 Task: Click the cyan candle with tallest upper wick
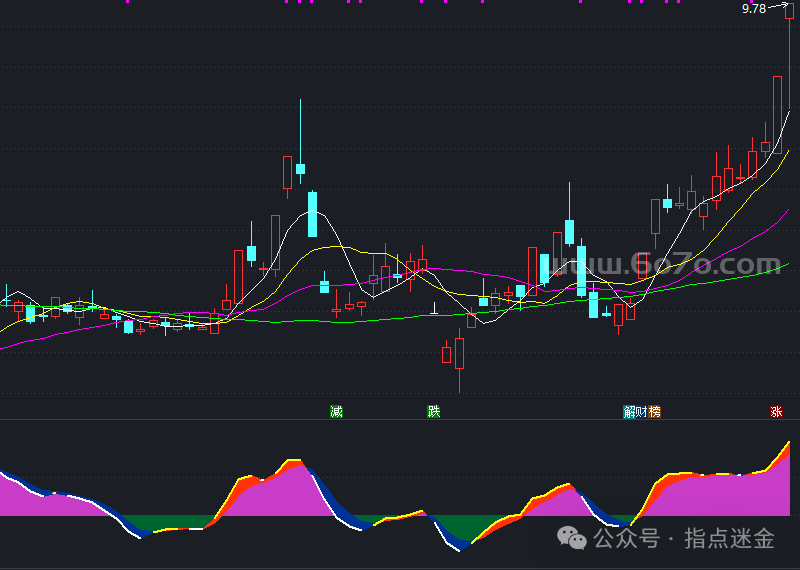pyautogui.click(x=300, y=168)
